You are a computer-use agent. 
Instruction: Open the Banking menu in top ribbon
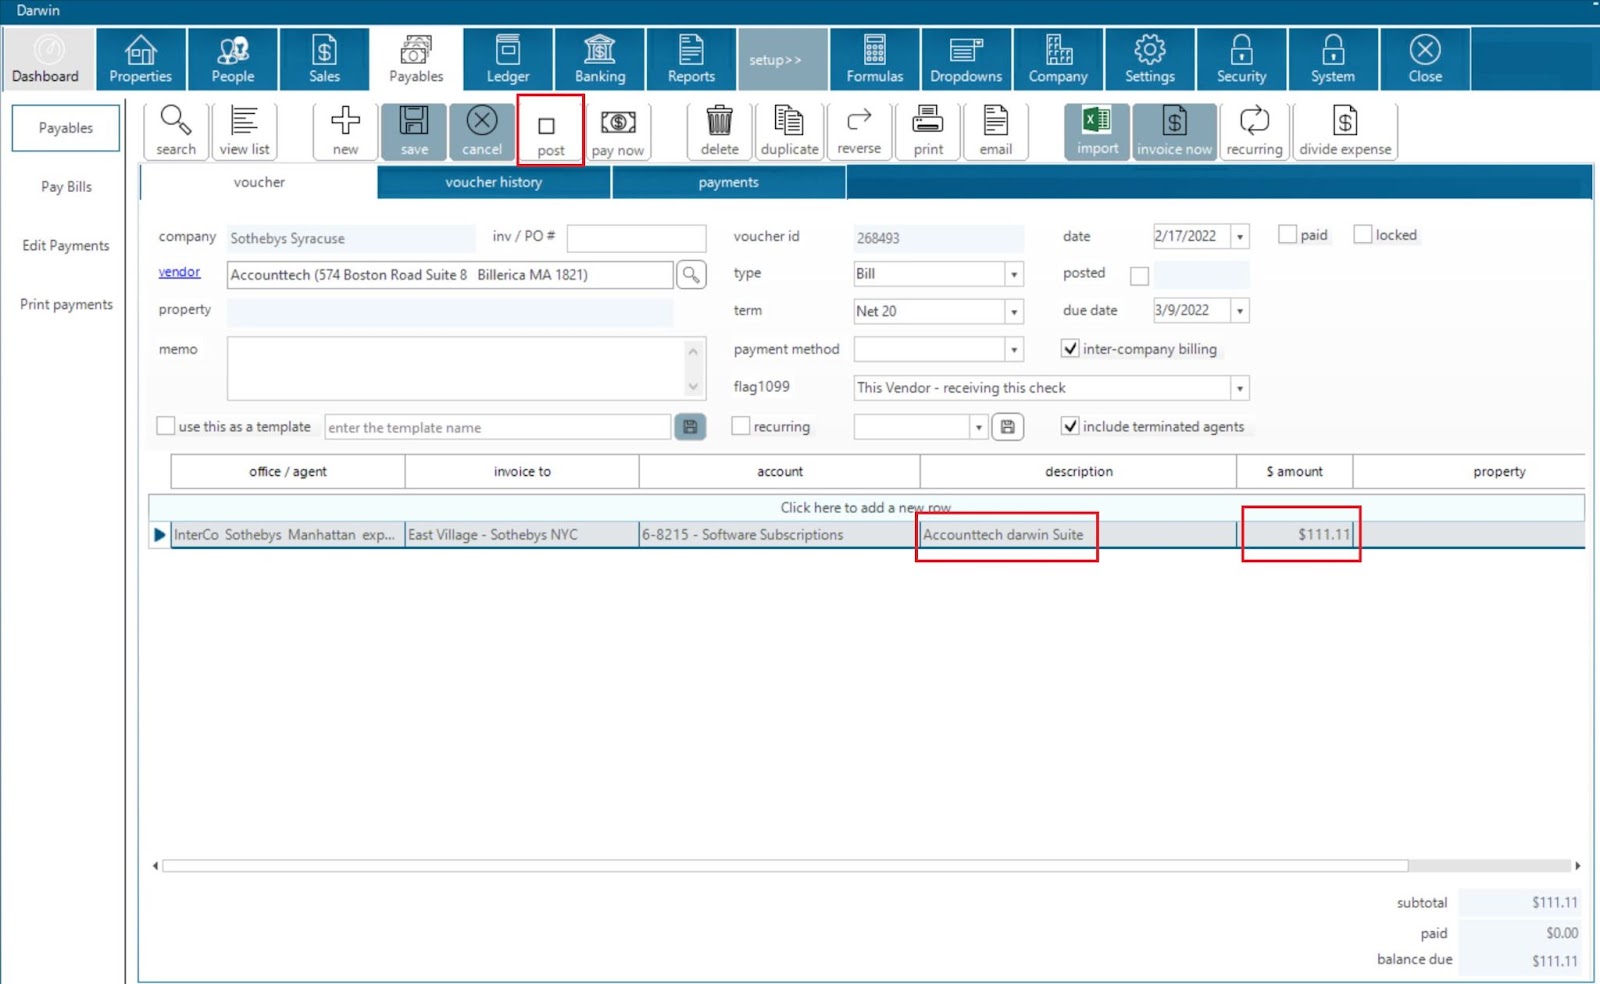click(599, 59)
